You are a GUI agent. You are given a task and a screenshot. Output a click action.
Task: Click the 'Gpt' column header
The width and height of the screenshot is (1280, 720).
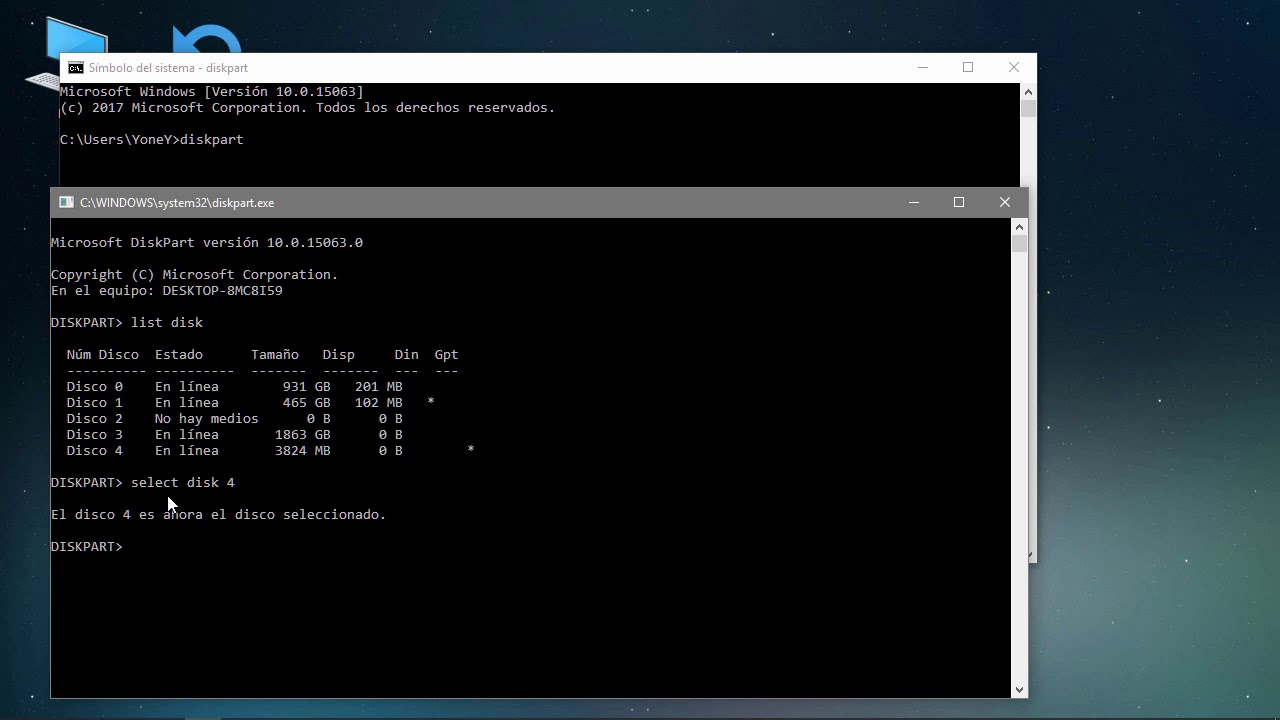coord(447,355)
